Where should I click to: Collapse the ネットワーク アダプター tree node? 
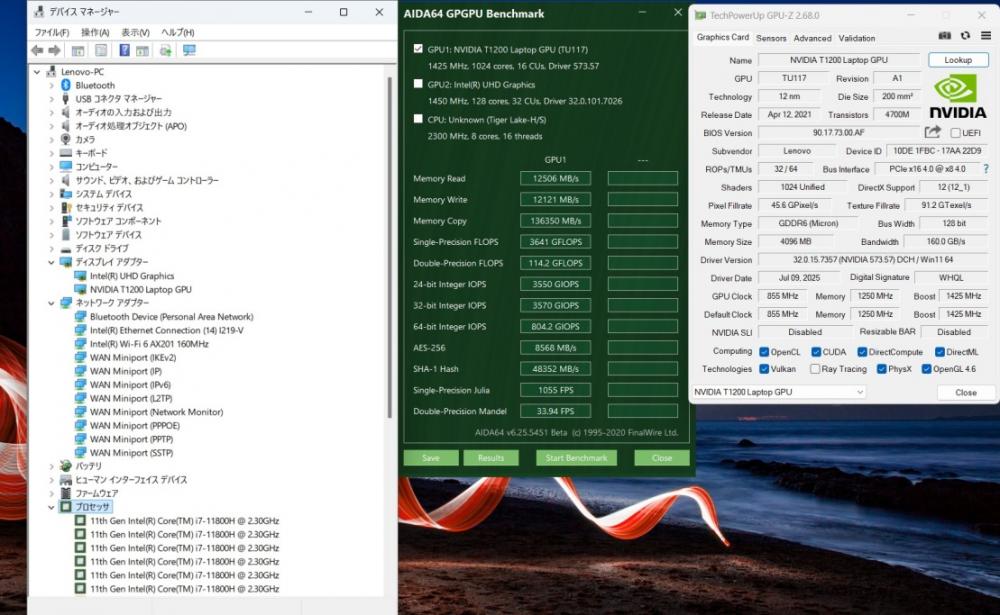pyautogui.click(x=51, y=303)
